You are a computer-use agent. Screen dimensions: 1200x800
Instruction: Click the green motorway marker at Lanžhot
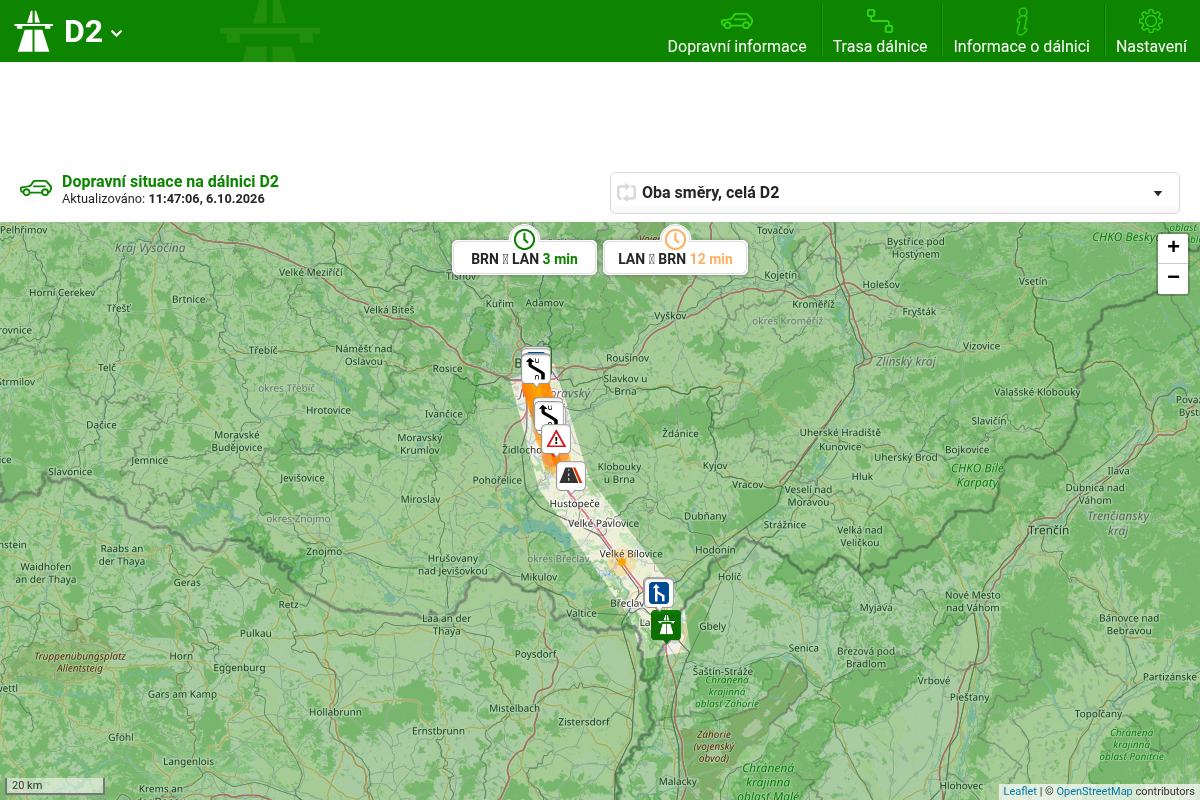click(x=666, y=625)
